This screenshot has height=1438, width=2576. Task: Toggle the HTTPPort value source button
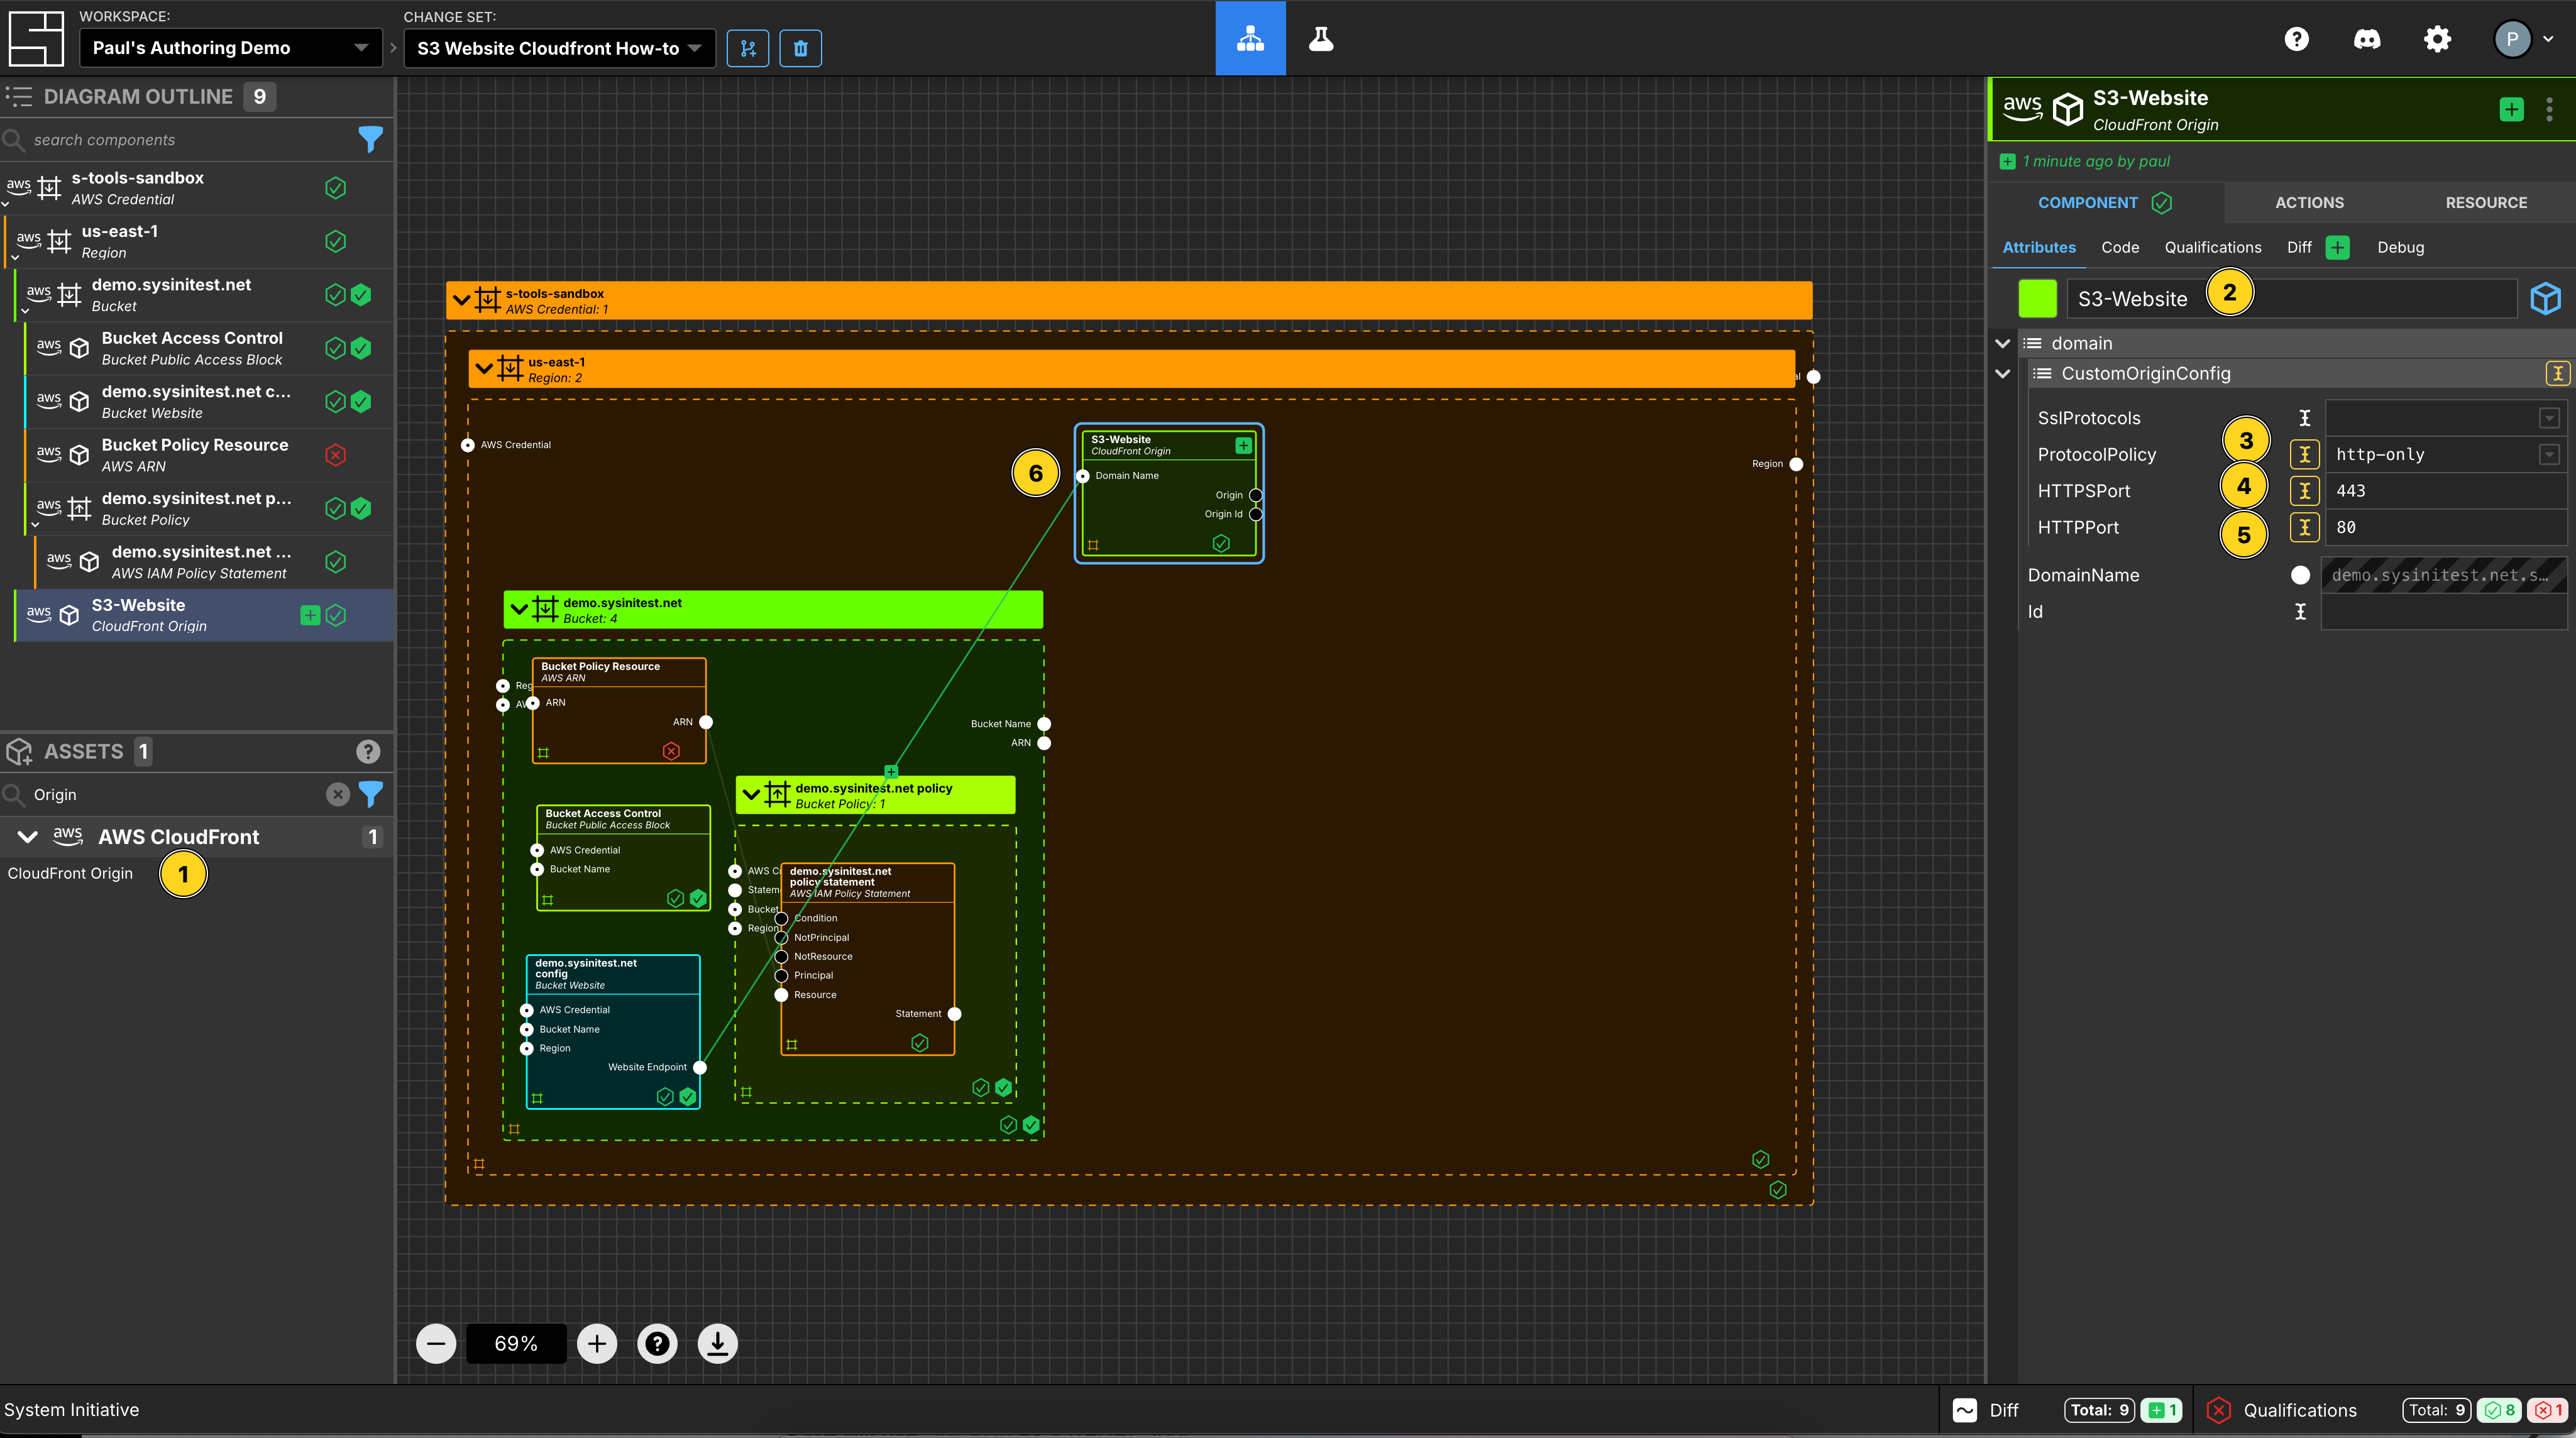pos(2304,527)
